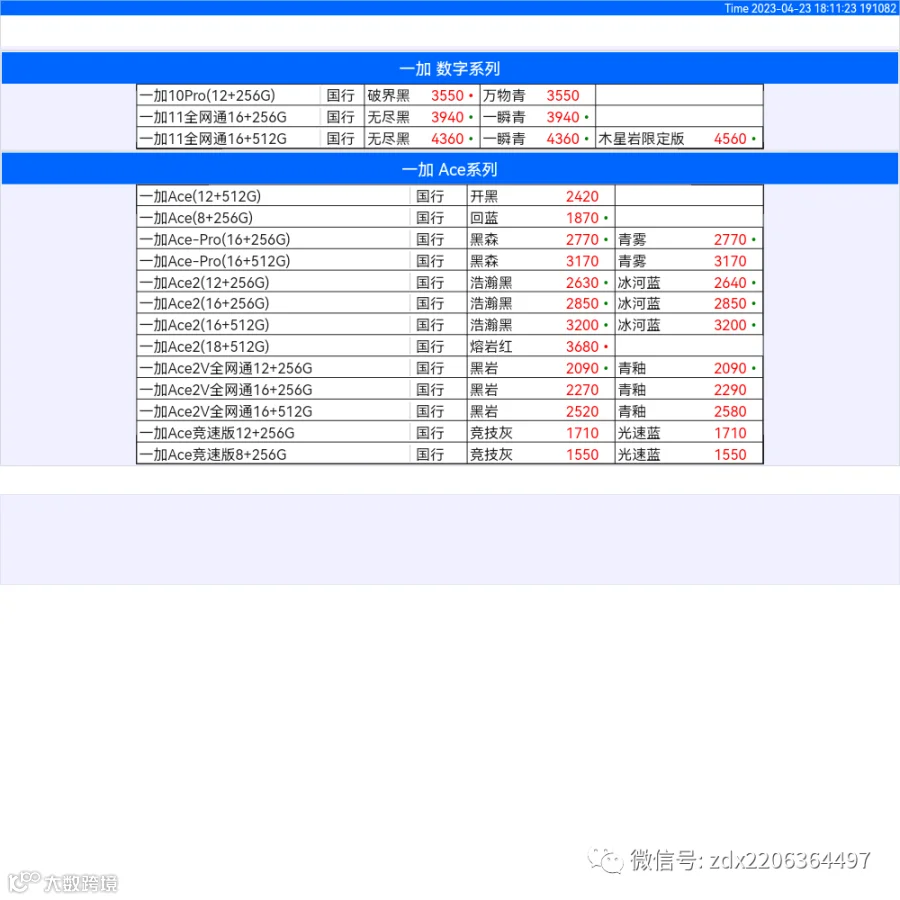
Task: Click price 1870 for 回蓝
Action: click(582, 218)
